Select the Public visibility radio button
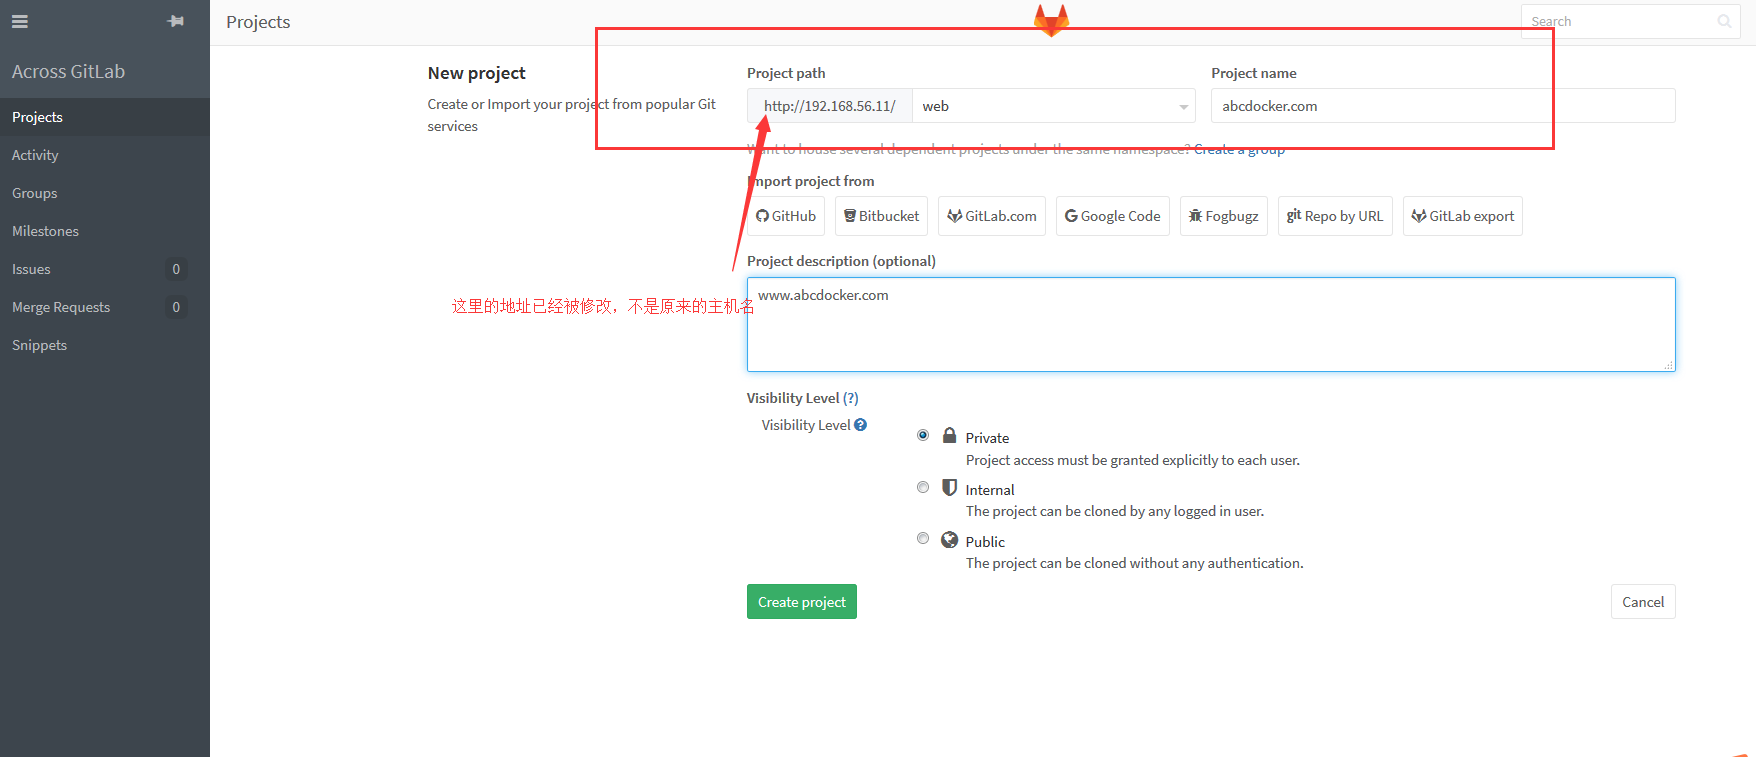Image resolution: width=1756 pixels, height=757 pixels. tap(923, 538)
